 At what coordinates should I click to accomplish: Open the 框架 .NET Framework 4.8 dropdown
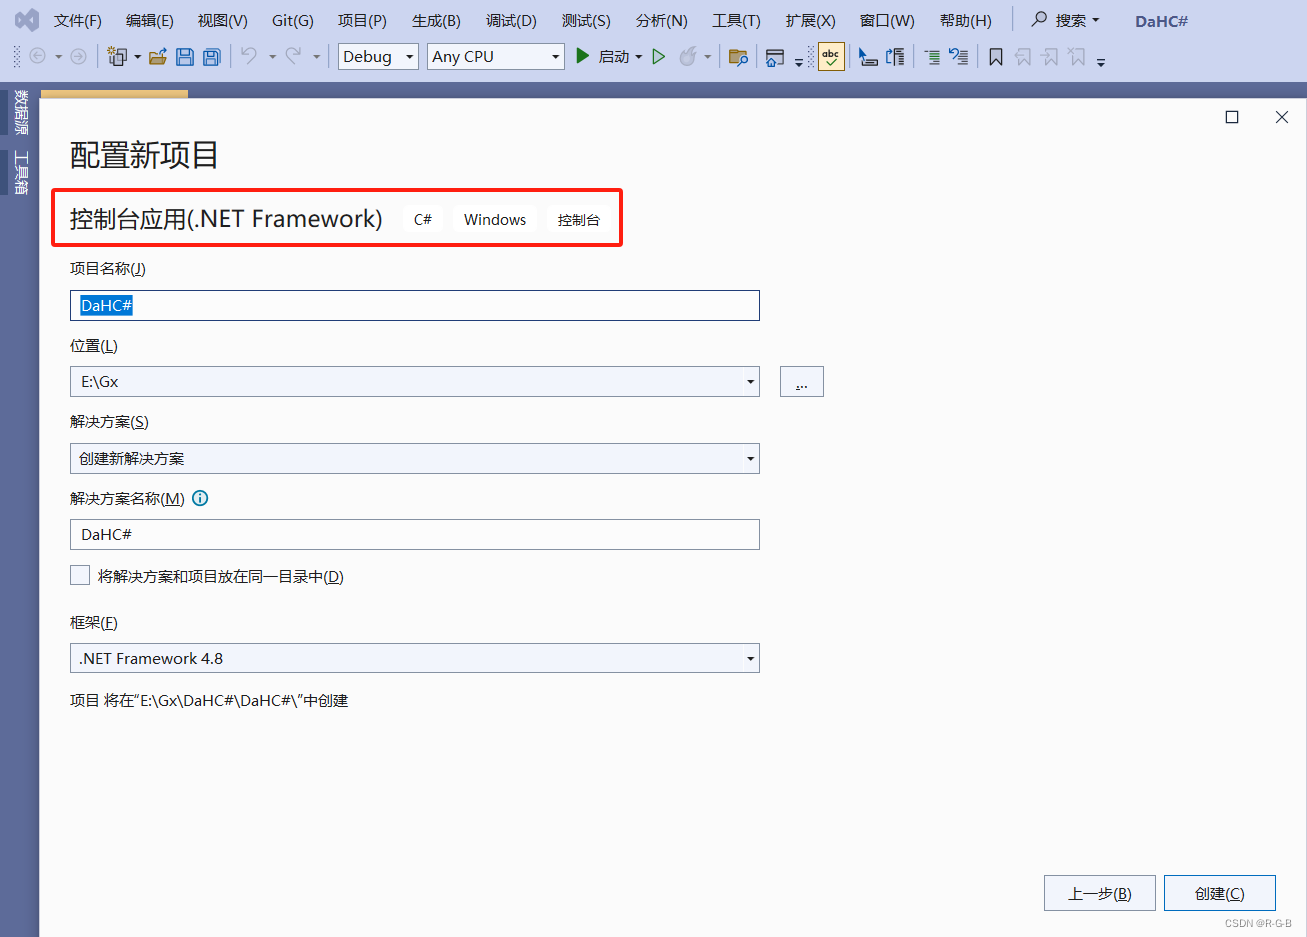[415, 658]
